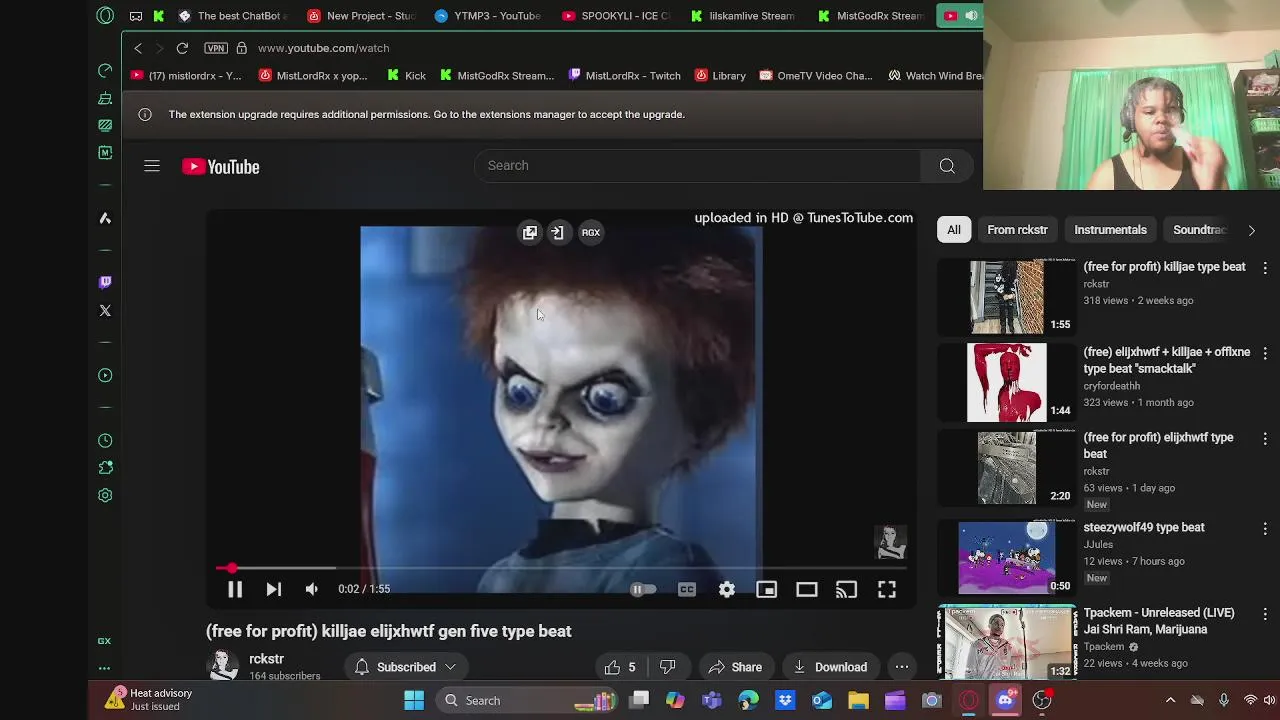This screenshot has height=720, width=1280.
Task: Open options for elijxhwtf type beat video
Action: click(x=1265, y=439)
